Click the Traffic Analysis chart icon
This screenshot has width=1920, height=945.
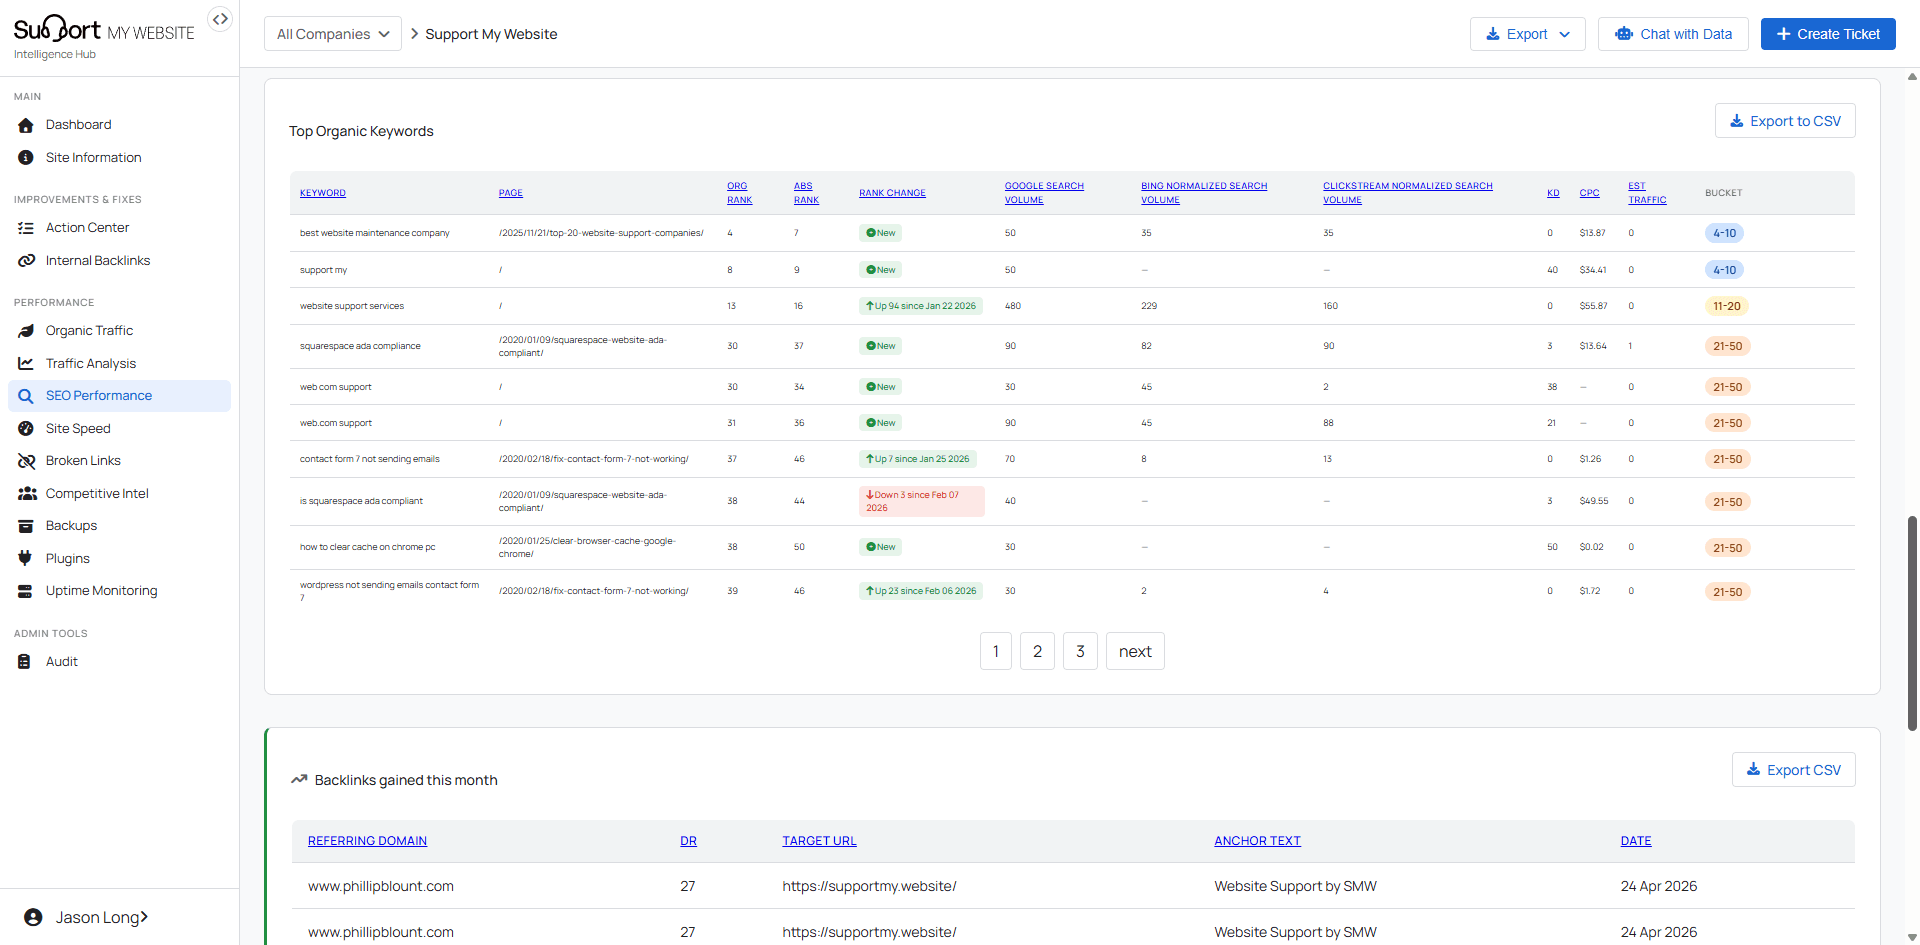tap(26, 364)
